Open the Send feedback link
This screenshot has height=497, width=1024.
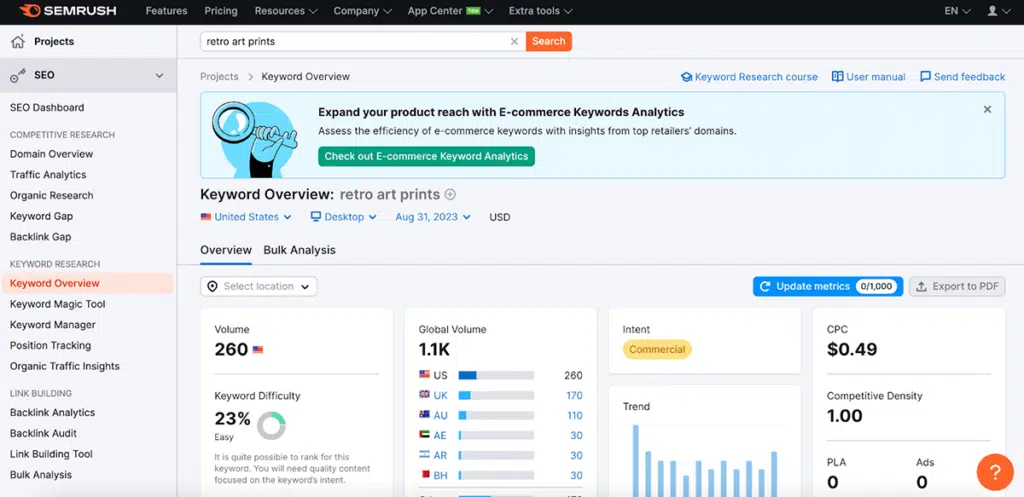(963, 77)
